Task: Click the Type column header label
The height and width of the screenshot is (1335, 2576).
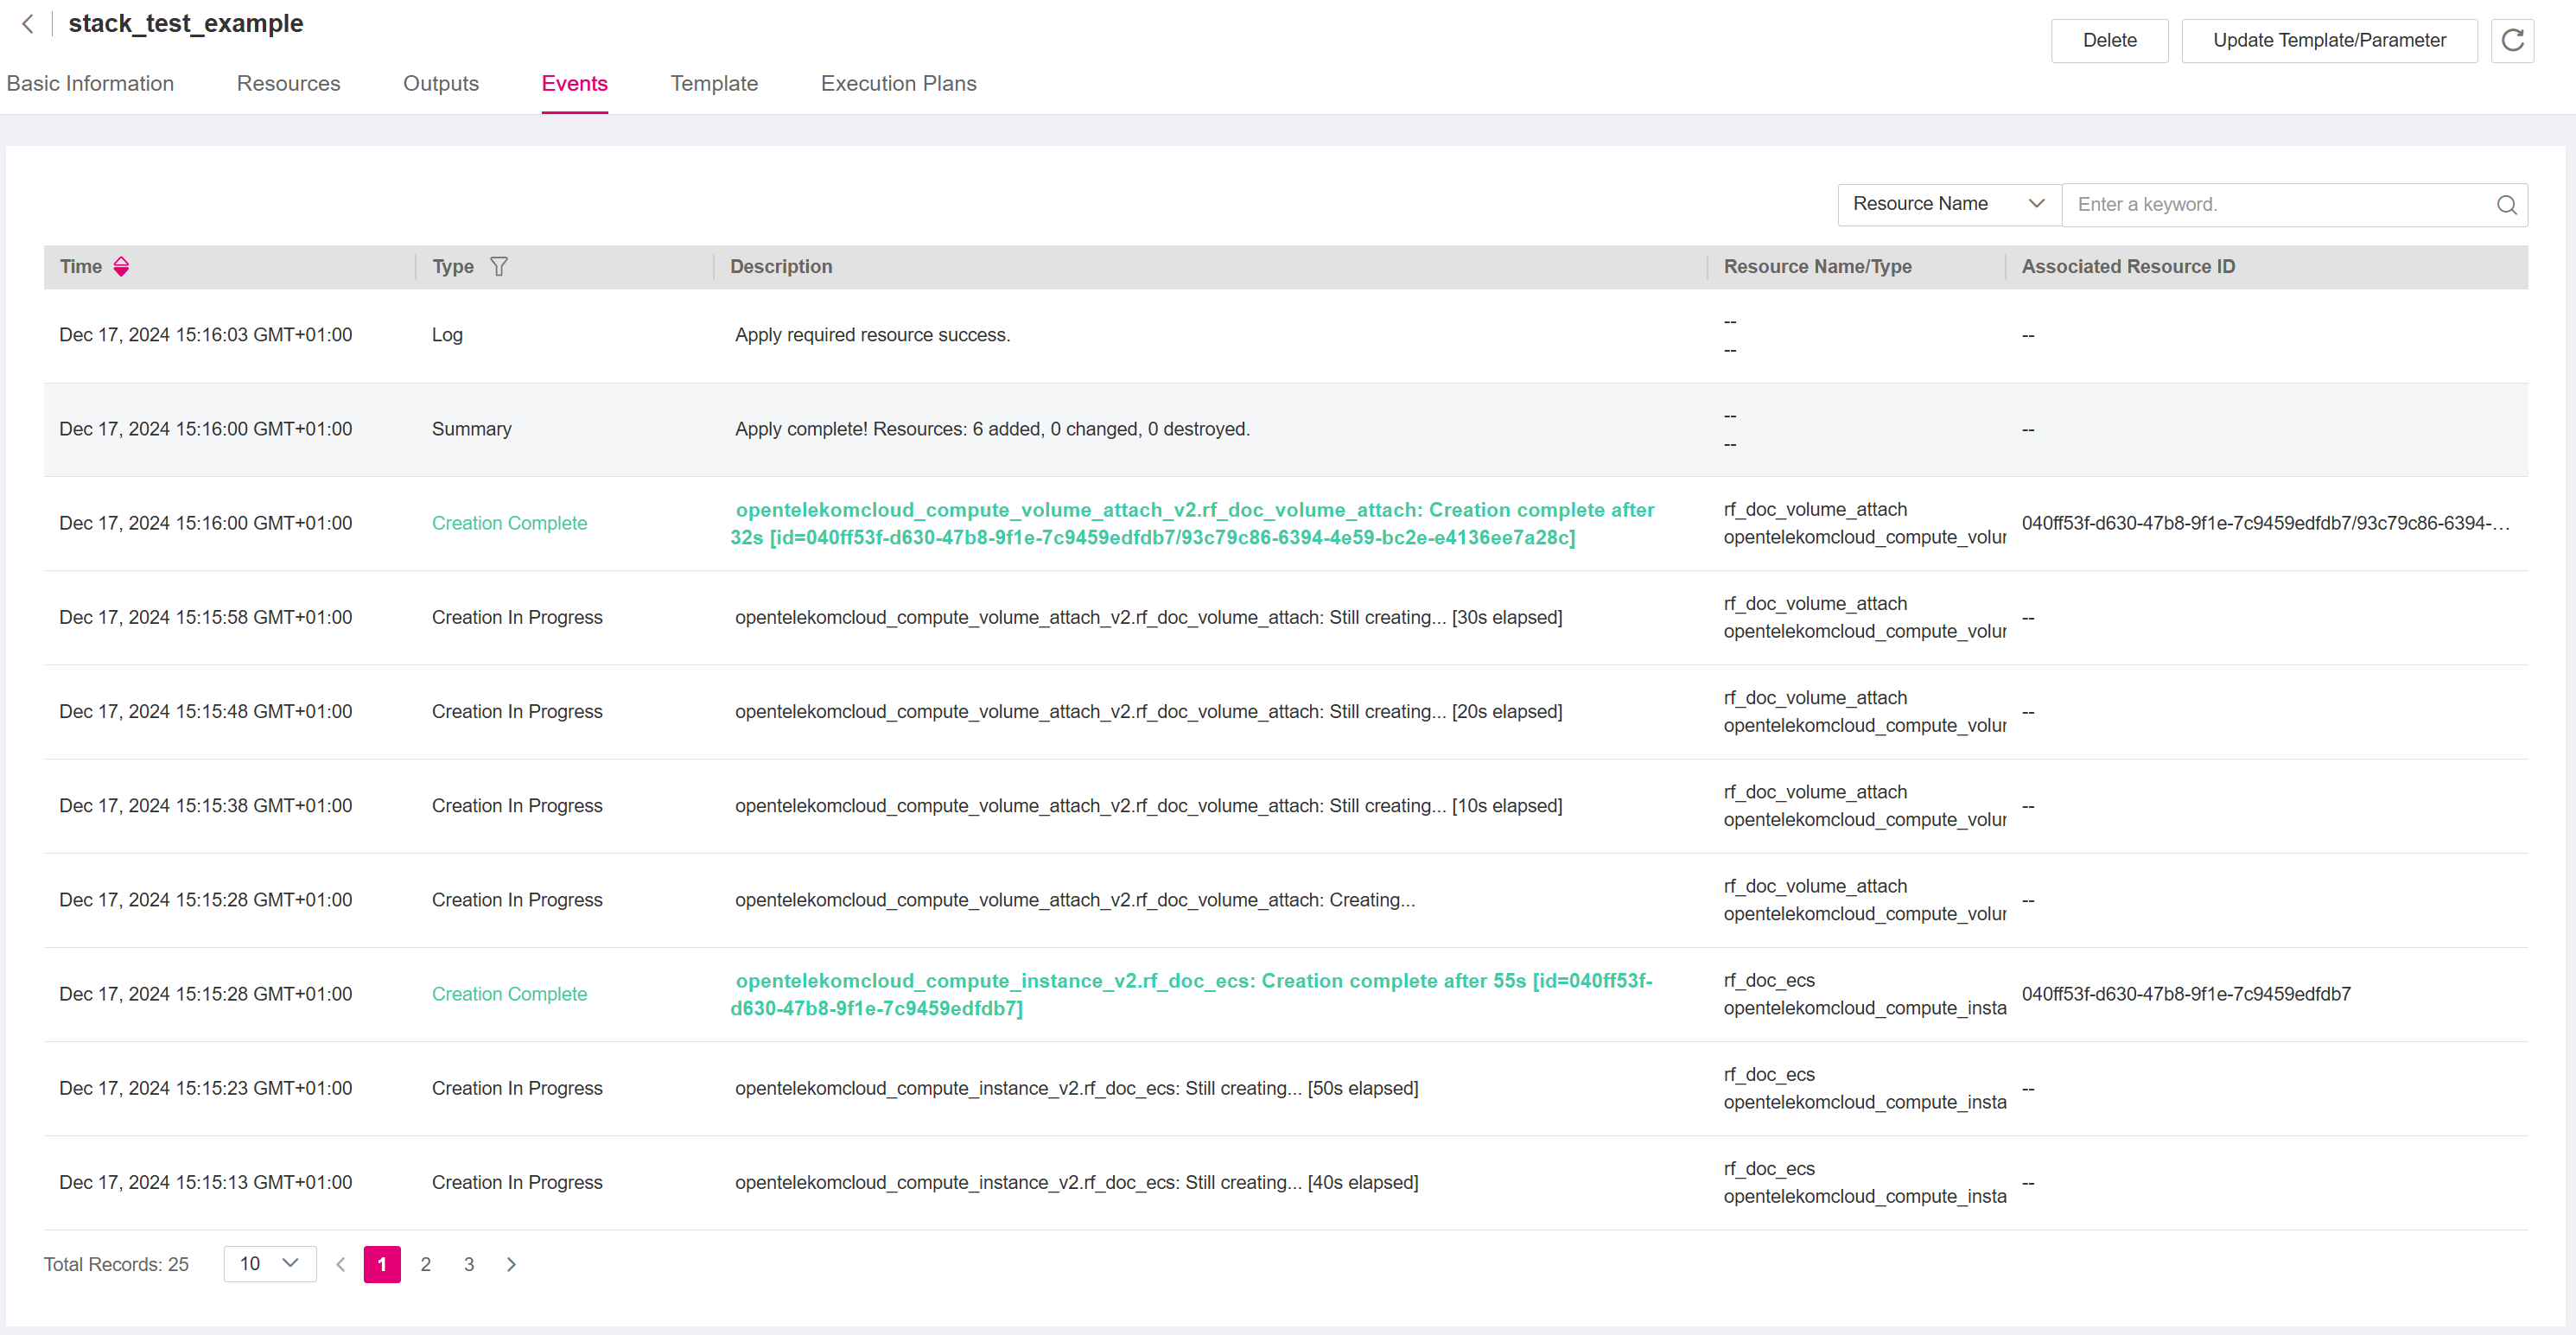Action: (x=452, y=266)
